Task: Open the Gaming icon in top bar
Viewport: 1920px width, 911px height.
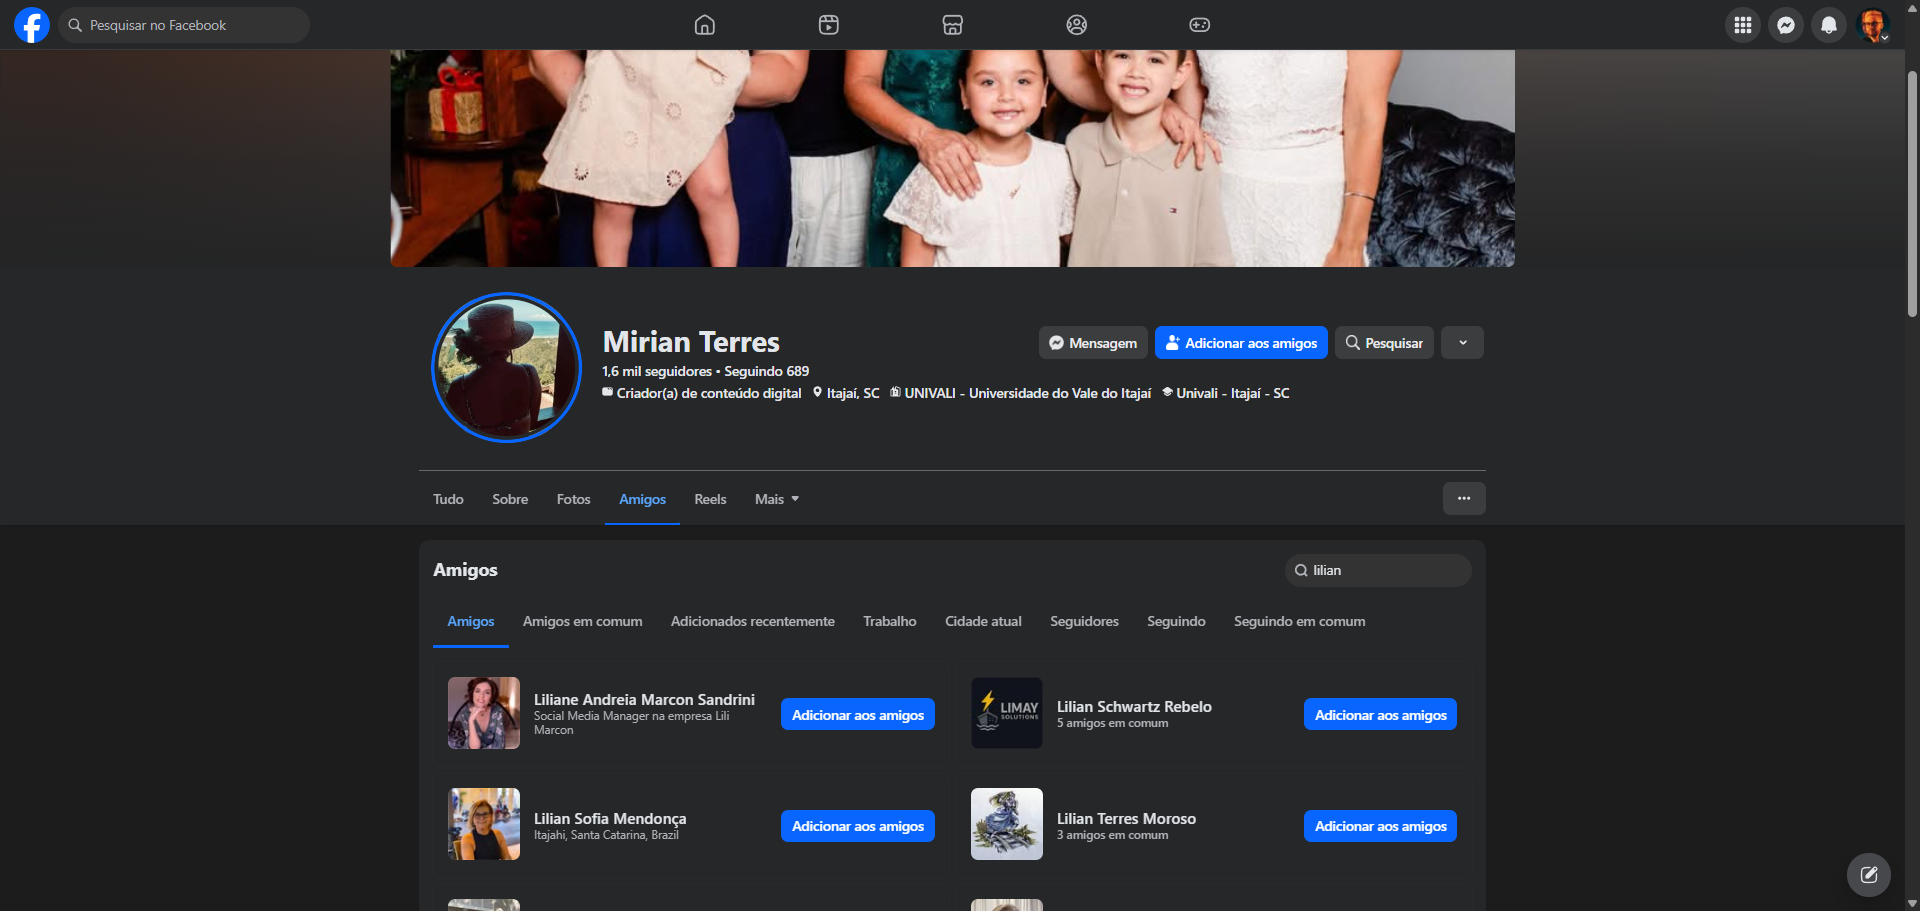Action: (x=1200, y=25)
